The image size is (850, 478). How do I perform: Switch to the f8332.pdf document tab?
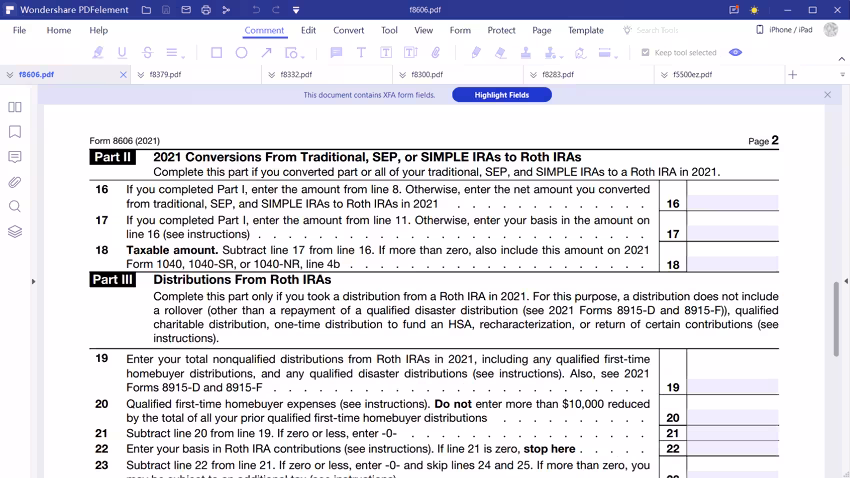point(327,74)
